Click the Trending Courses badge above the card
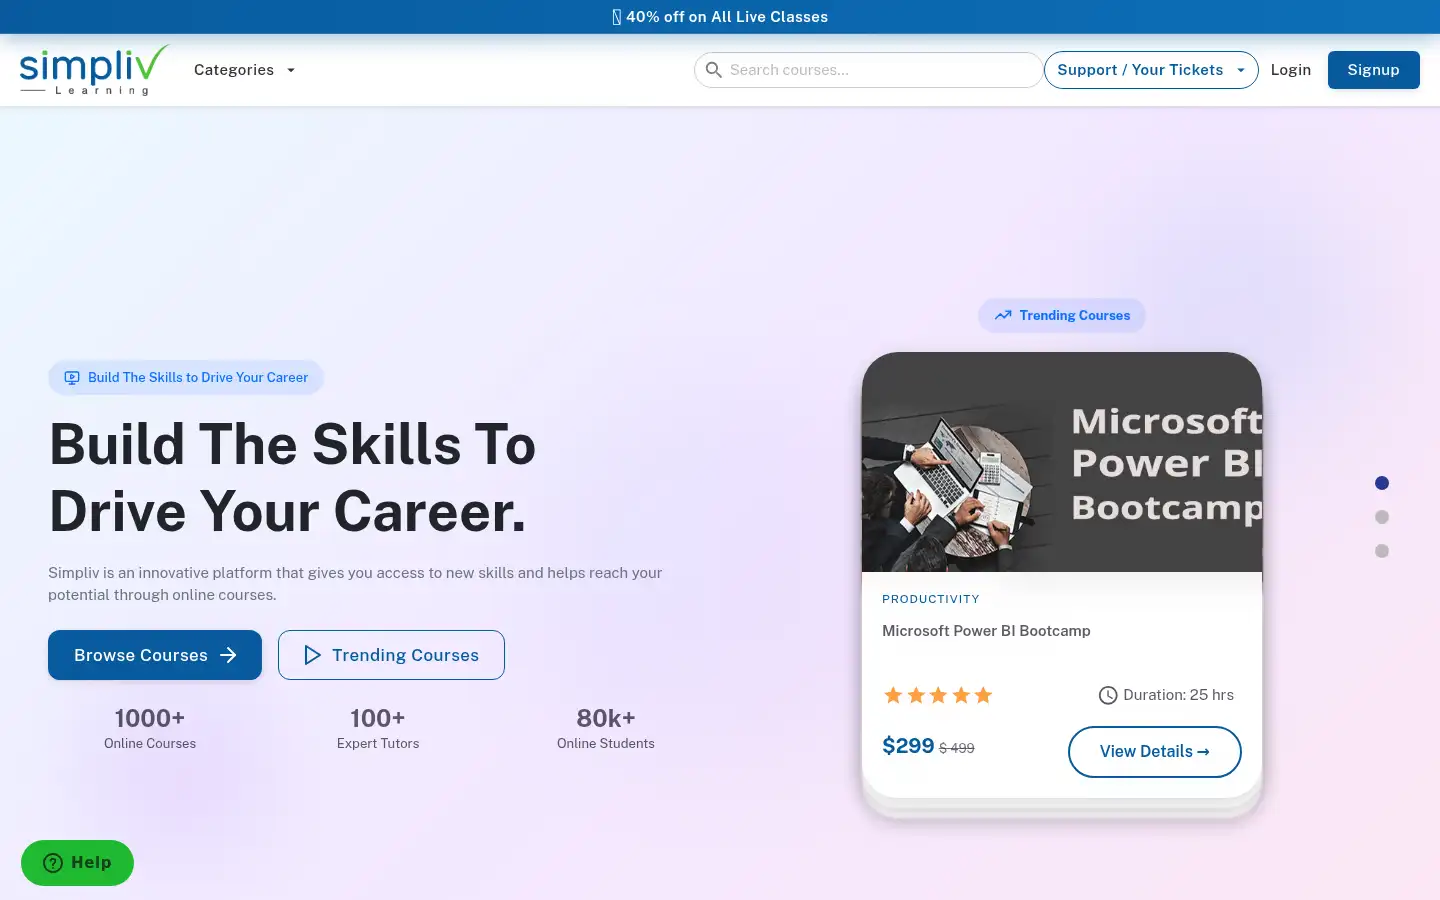Screen dimensions: 1440x900 coord(1062,315)
